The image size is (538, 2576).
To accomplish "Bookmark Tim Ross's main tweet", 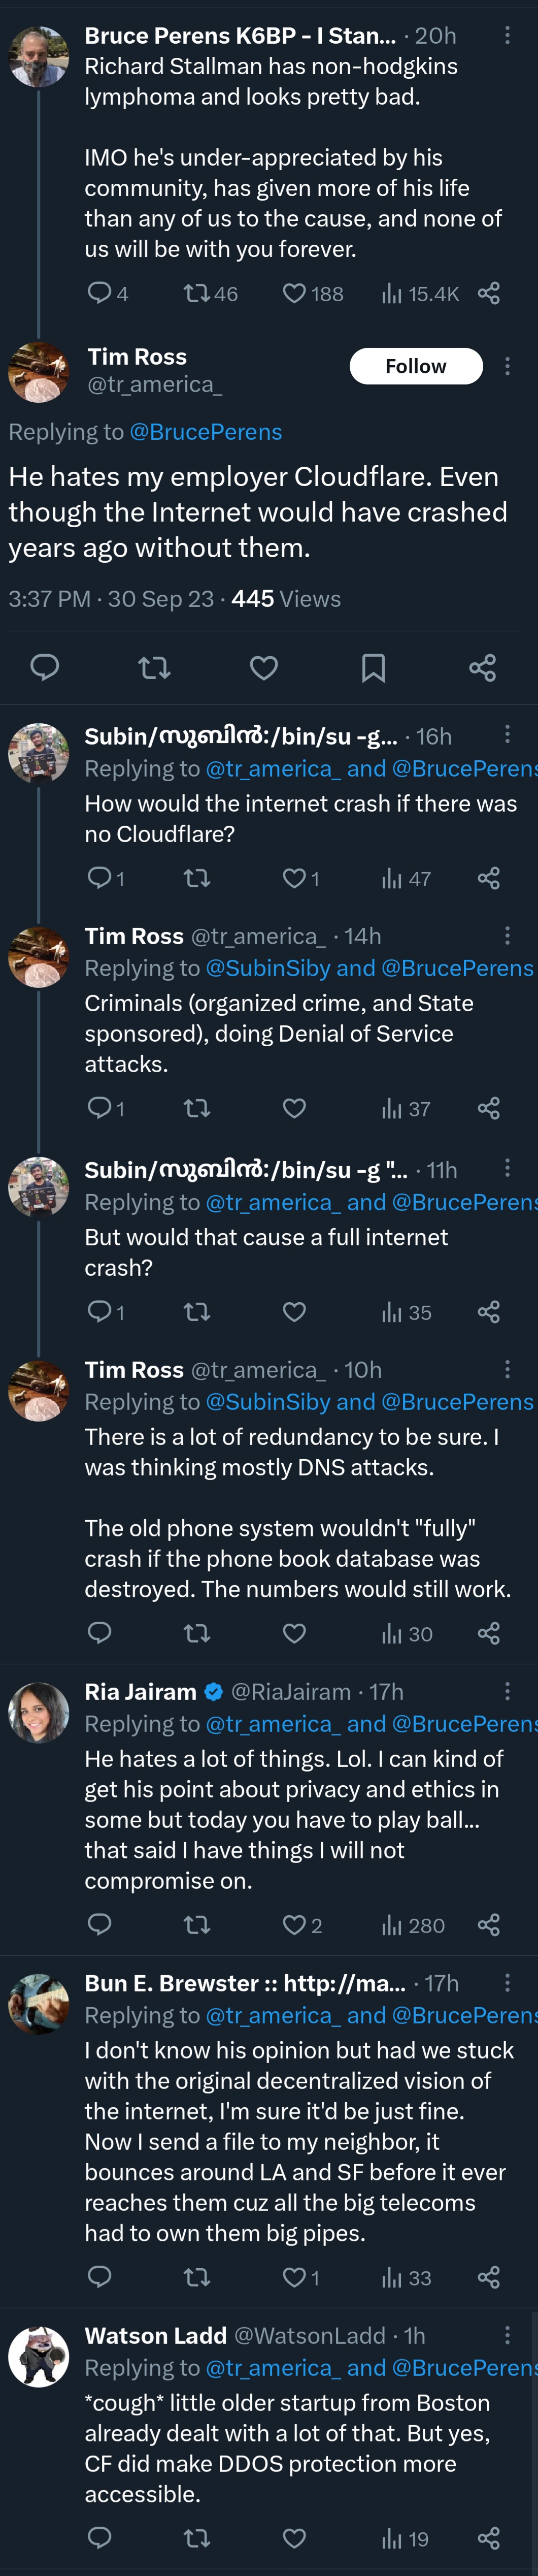I will tap(373, 667).
